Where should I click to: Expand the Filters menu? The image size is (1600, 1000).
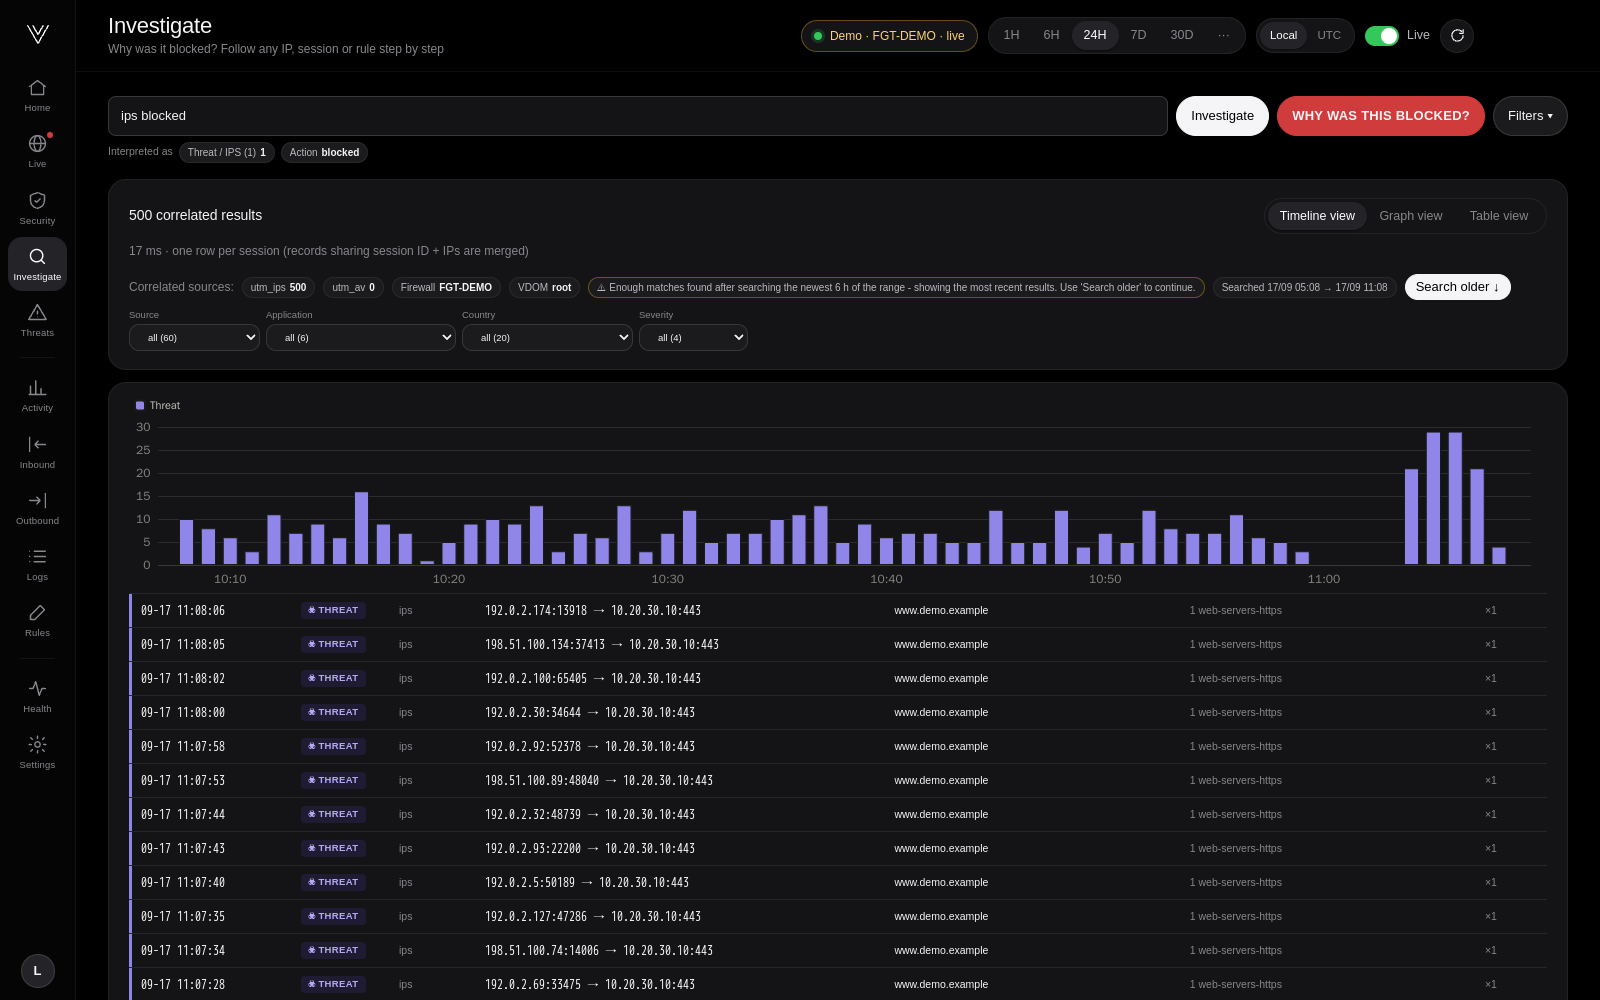1530,116
